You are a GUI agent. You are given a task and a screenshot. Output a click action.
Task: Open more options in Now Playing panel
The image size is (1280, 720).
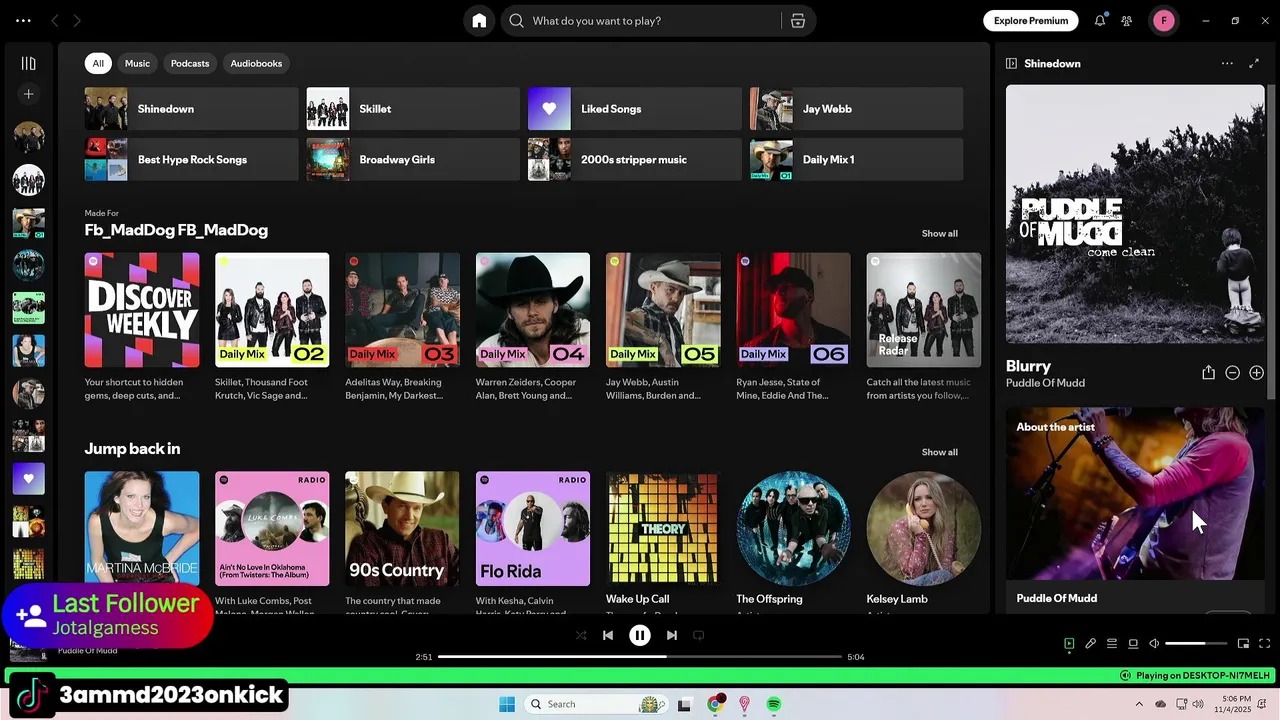(1227, 63)
